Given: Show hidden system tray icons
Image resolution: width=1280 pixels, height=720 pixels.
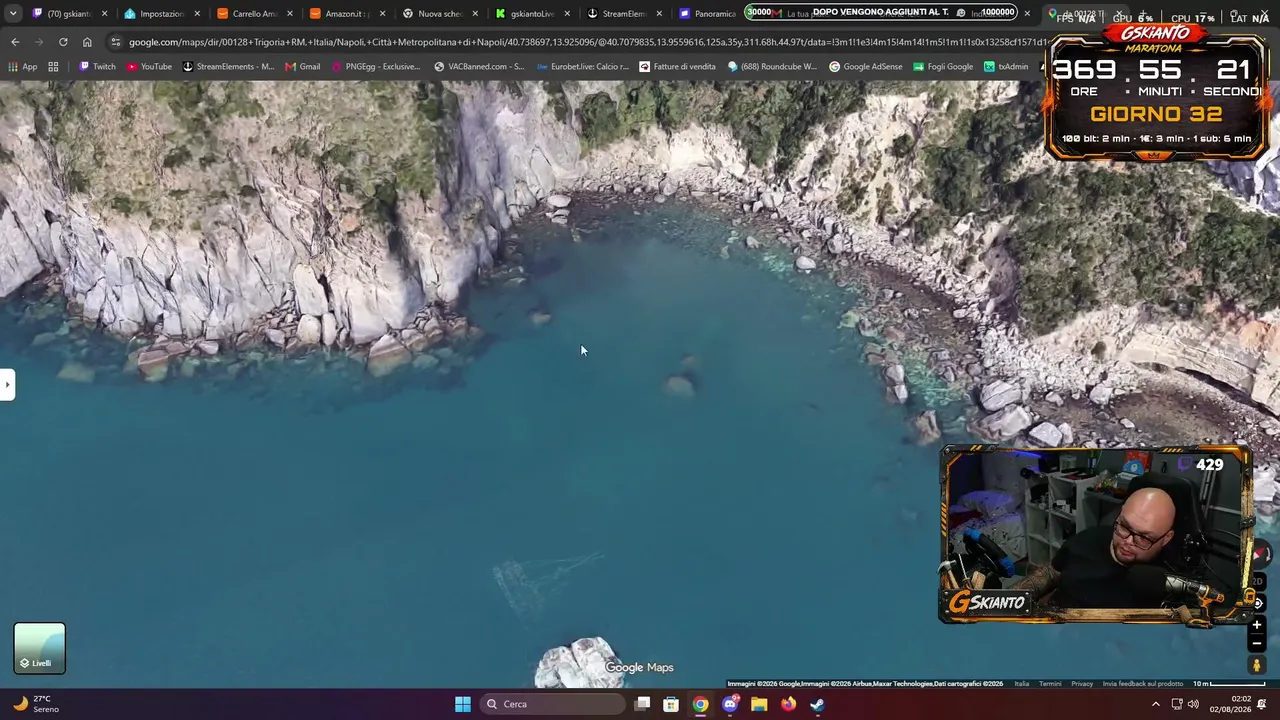Looking at the screenshot, I should coord(1156,704).
